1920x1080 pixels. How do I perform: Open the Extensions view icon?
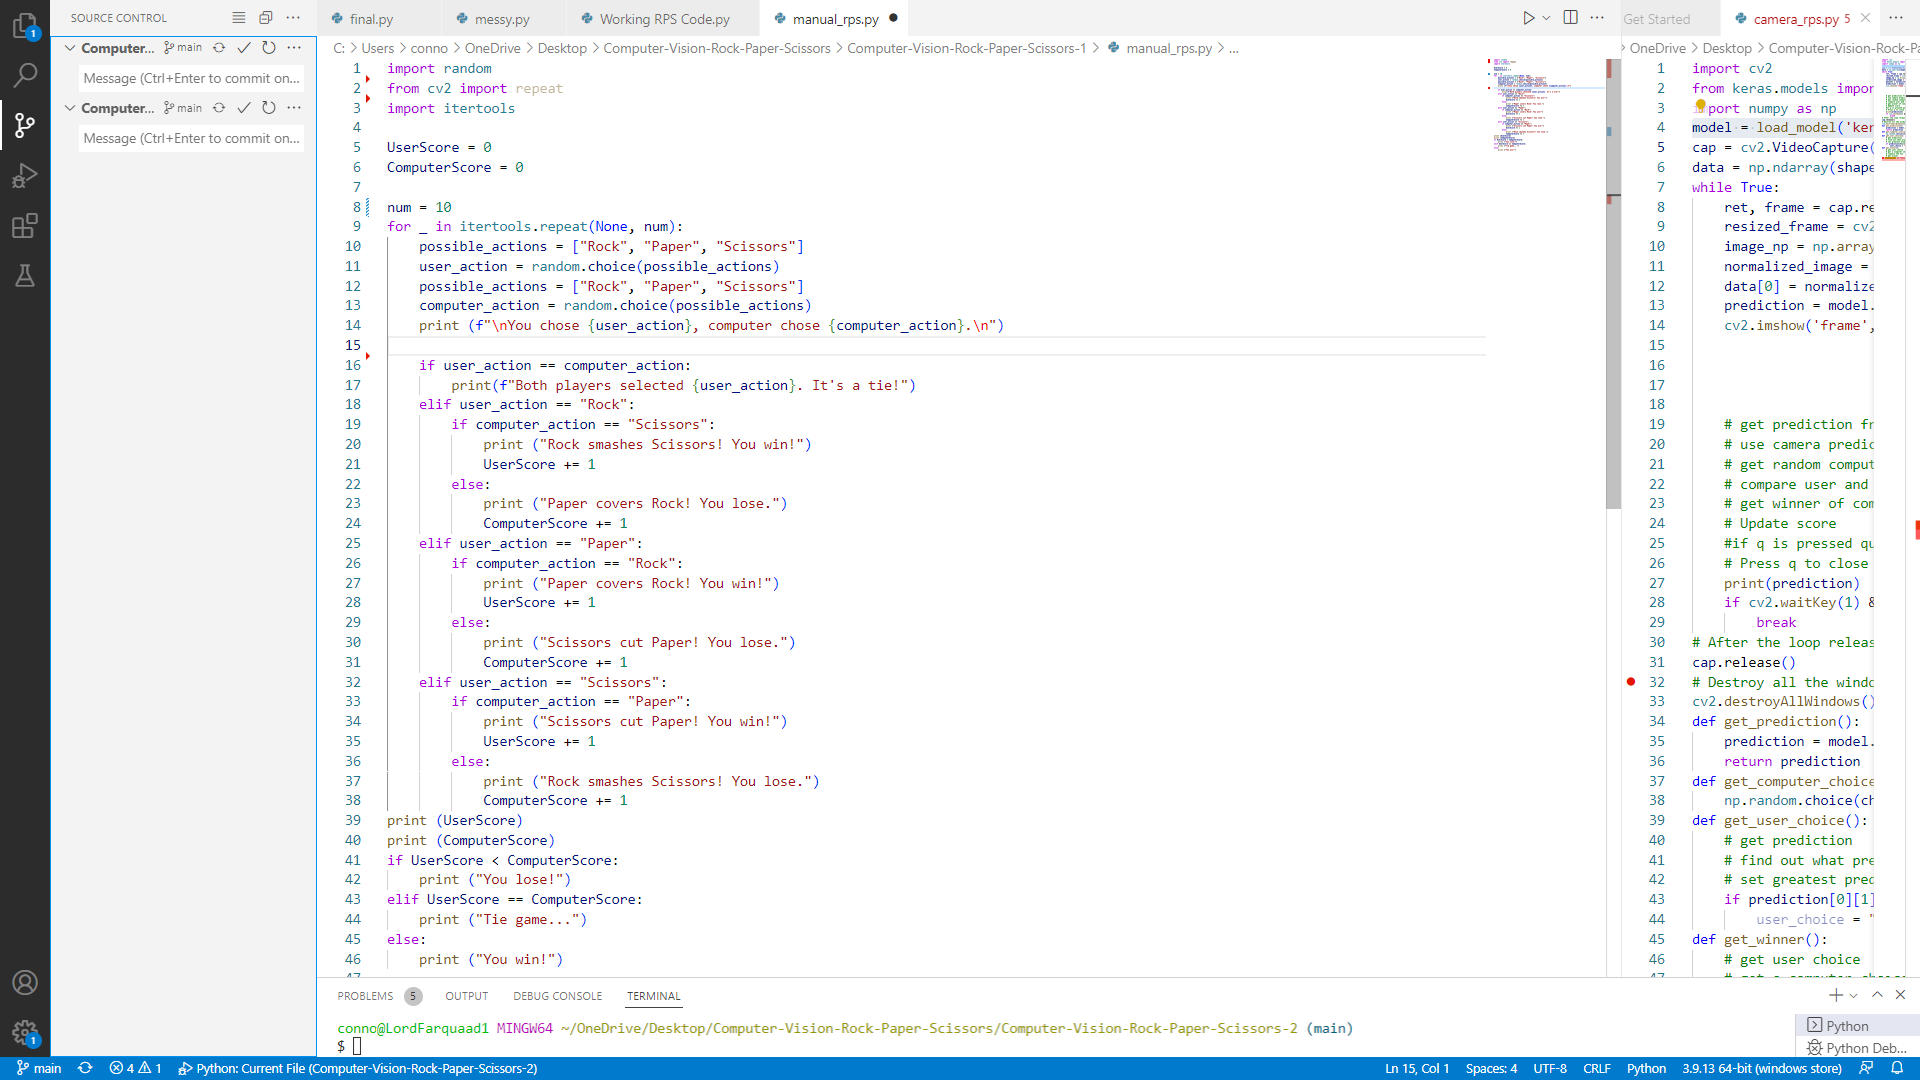coord(25,226)
